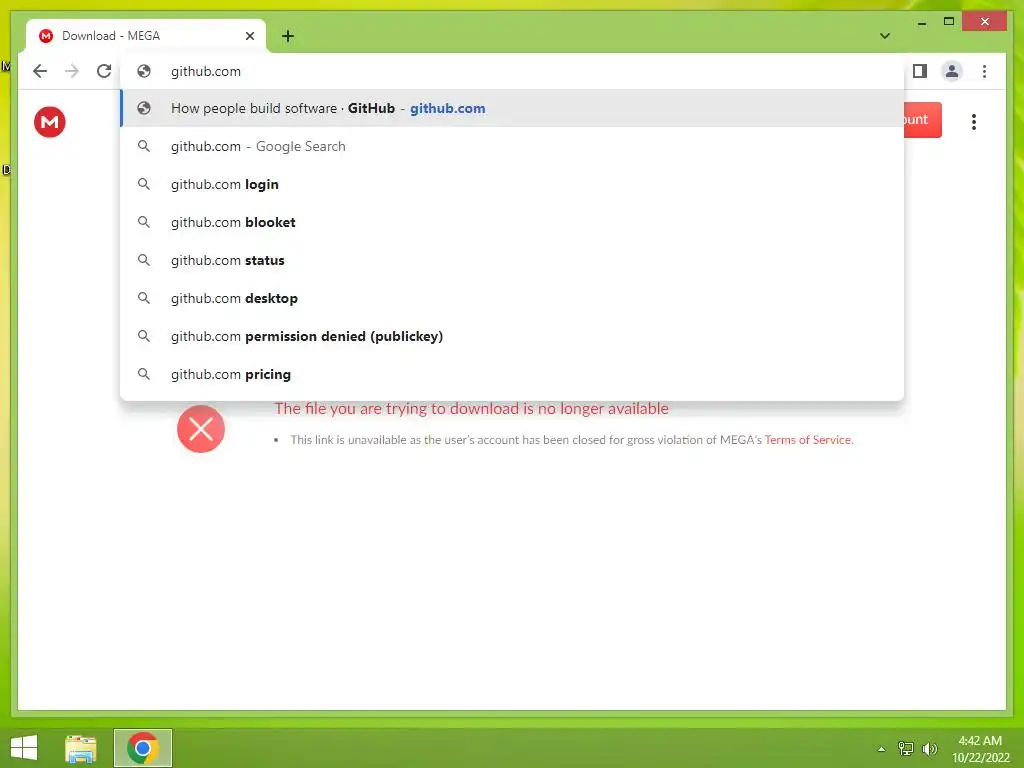
Task: Click the red X error icon
Action: pyautogui.click(x=200, y=429)
